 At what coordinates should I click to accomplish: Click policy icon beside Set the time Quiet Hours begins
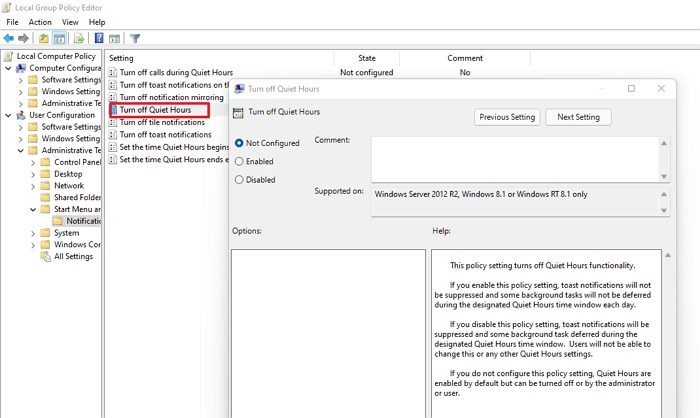pos(113,147)
